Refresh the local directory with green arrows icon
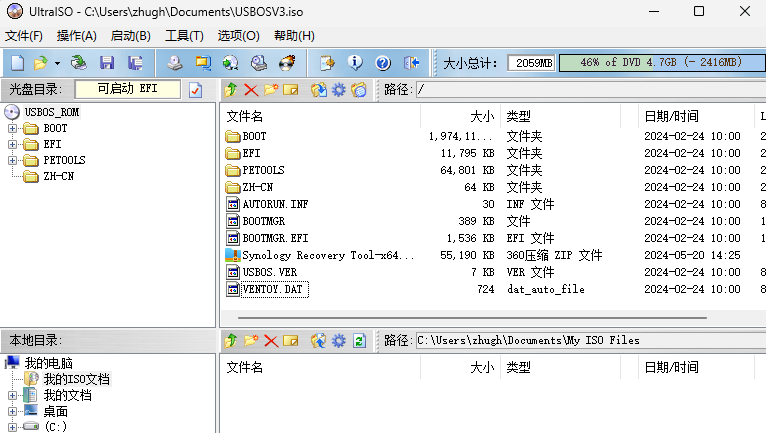The width and height of the screenshot is (766, 433). [360, 341]
